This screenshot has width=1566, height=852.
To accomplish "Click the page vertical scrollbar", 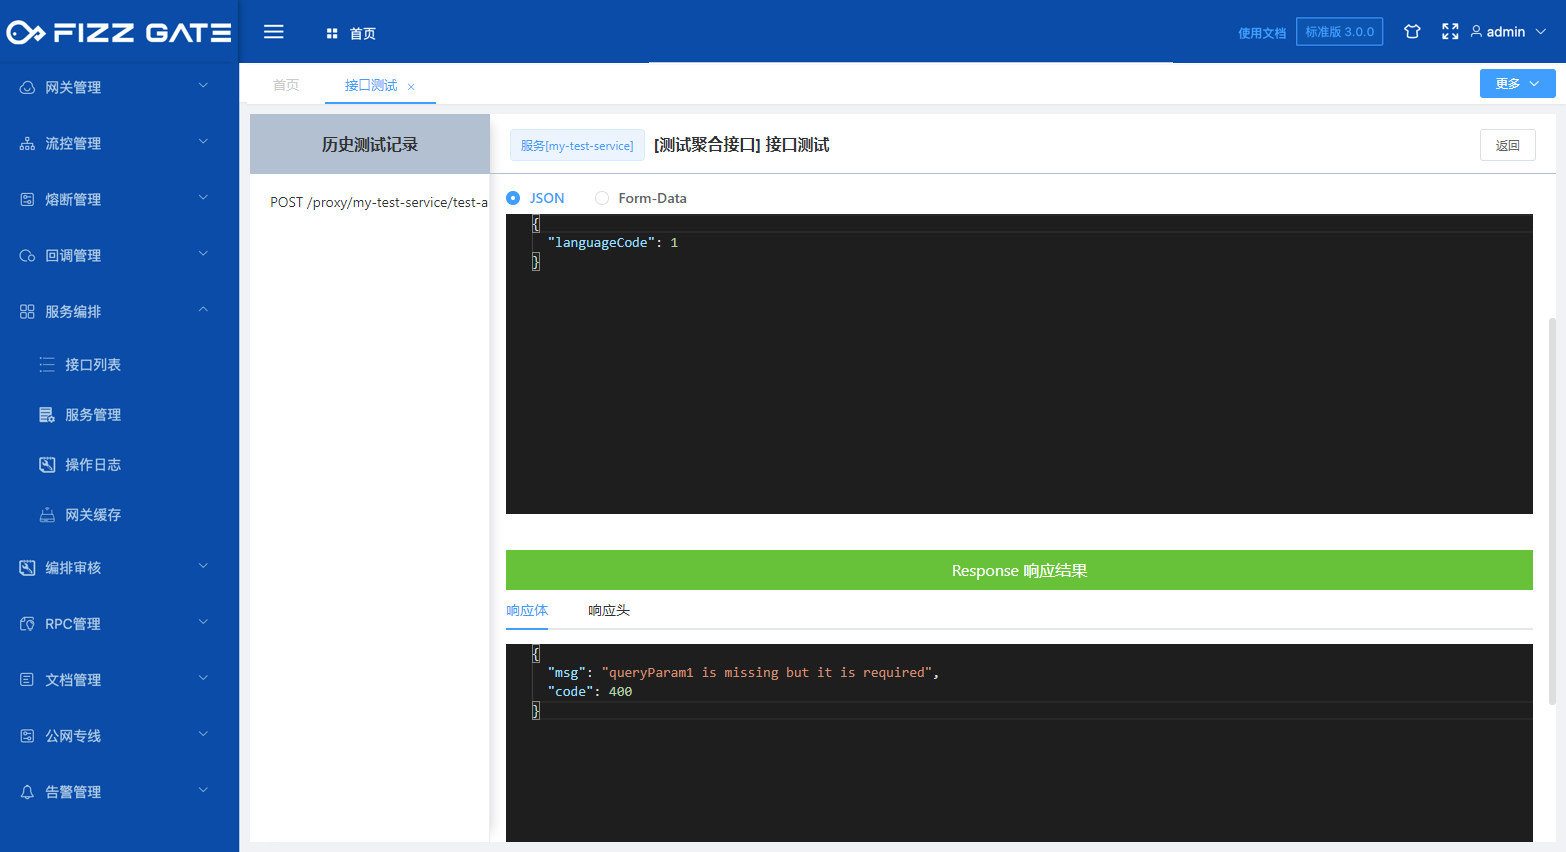I will (1552, 511).
